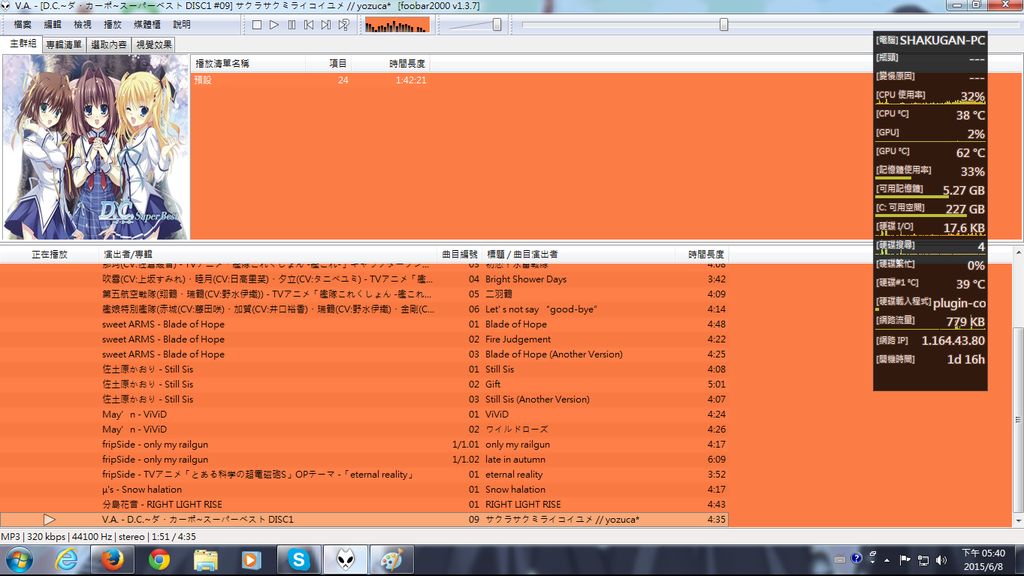Image resolution: width=1024 pixels, height=576 pixels.
Task: Click the spectrum visualization in the toolbar
Action: click(397, 25)
